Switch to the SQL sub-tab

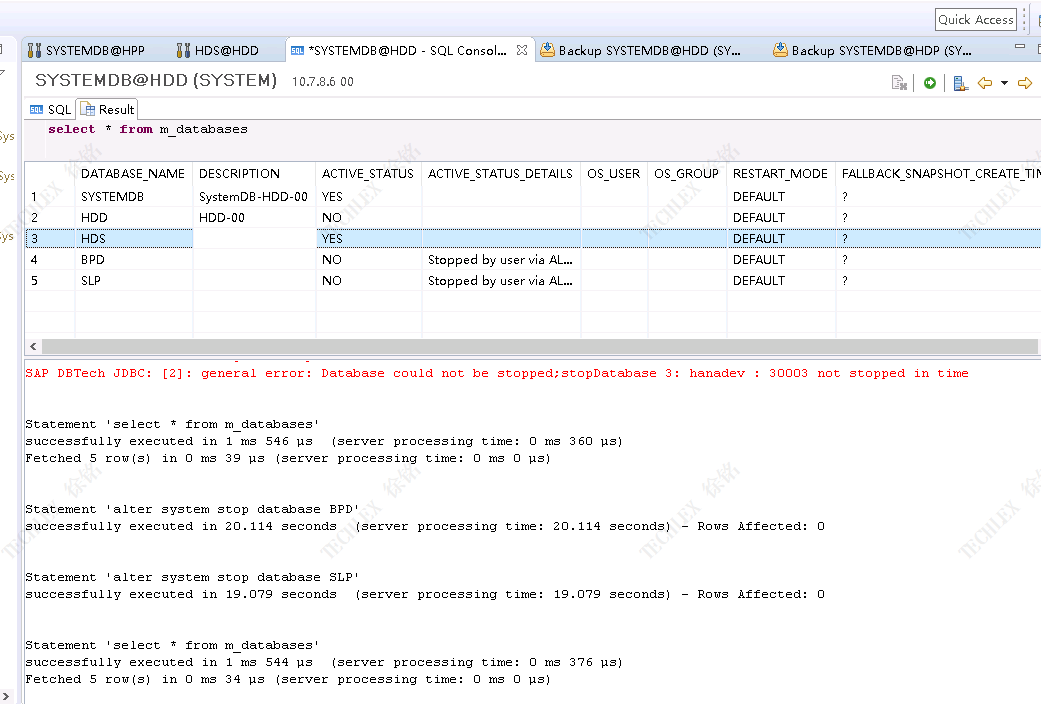51,110
